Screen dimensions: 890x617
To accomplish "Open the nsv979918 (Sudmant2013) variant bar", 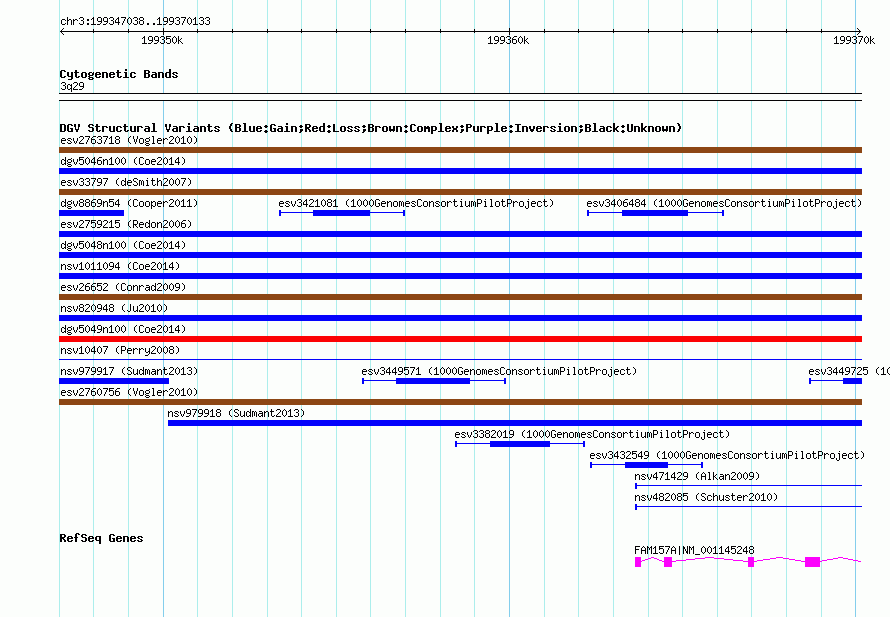I will (515, 423).
